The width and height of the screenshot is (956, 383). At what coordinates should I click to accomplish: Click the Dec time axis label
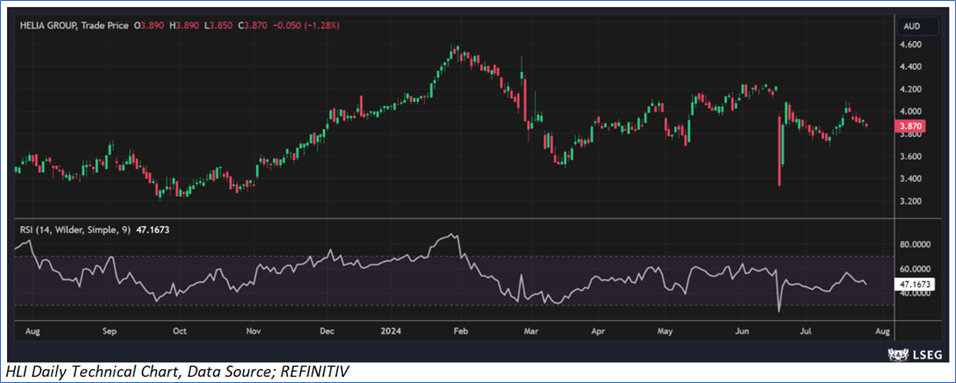[x=327, y=332]
